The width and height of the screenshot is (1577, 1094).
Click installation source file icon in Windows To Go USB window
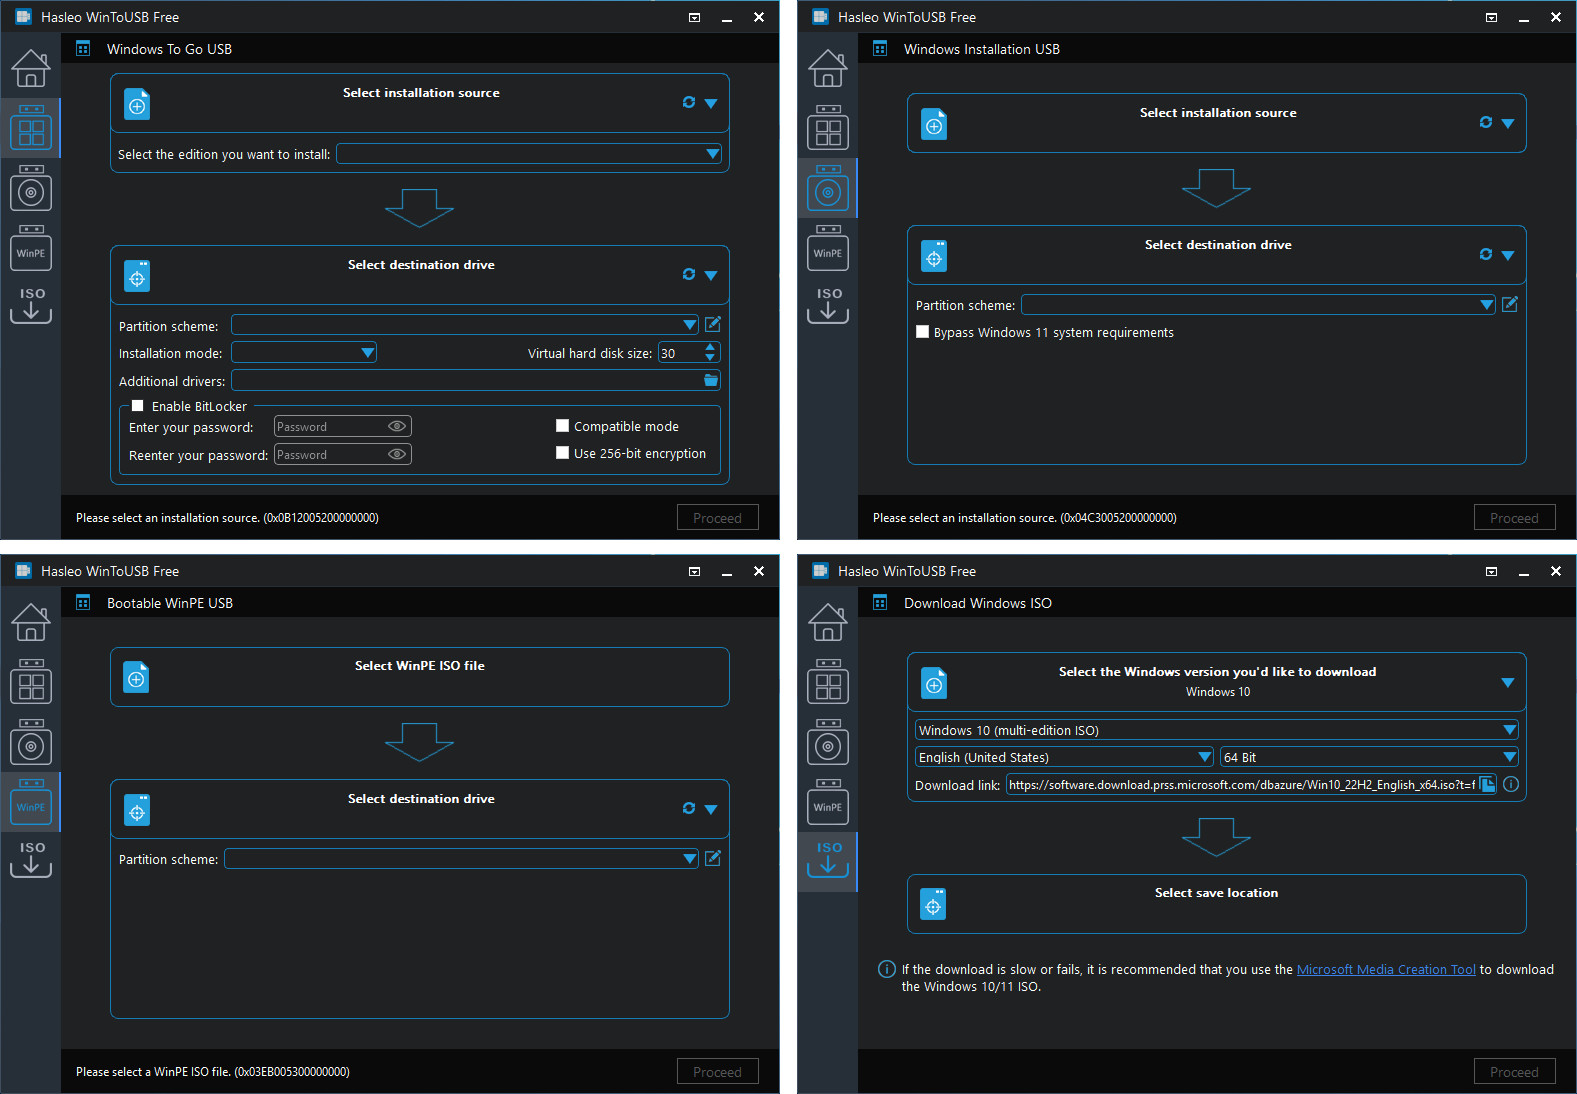click(x=137, y=104)
